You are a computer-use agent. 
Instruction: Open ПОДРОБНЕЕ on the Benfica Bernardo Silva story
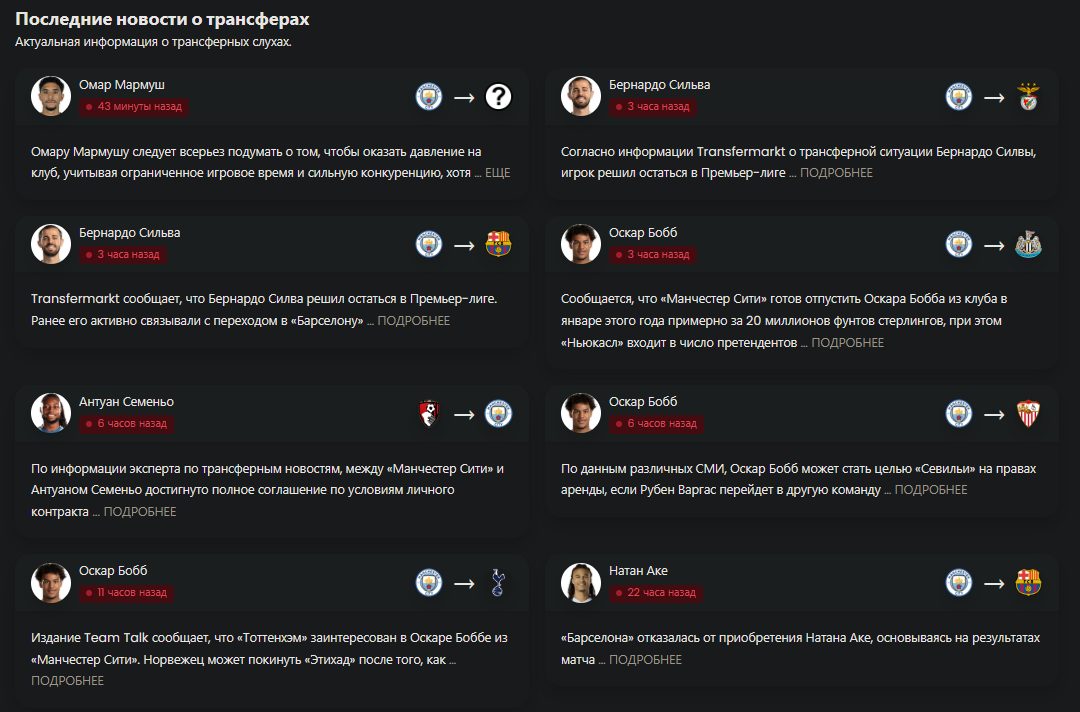click(836, 173)
